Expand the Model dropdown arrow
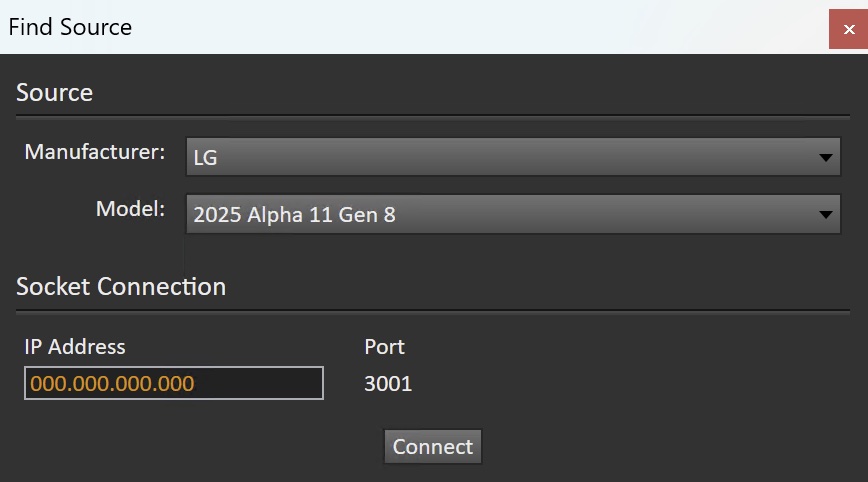Viewport: 868px width, 482px height. (825, 214)
